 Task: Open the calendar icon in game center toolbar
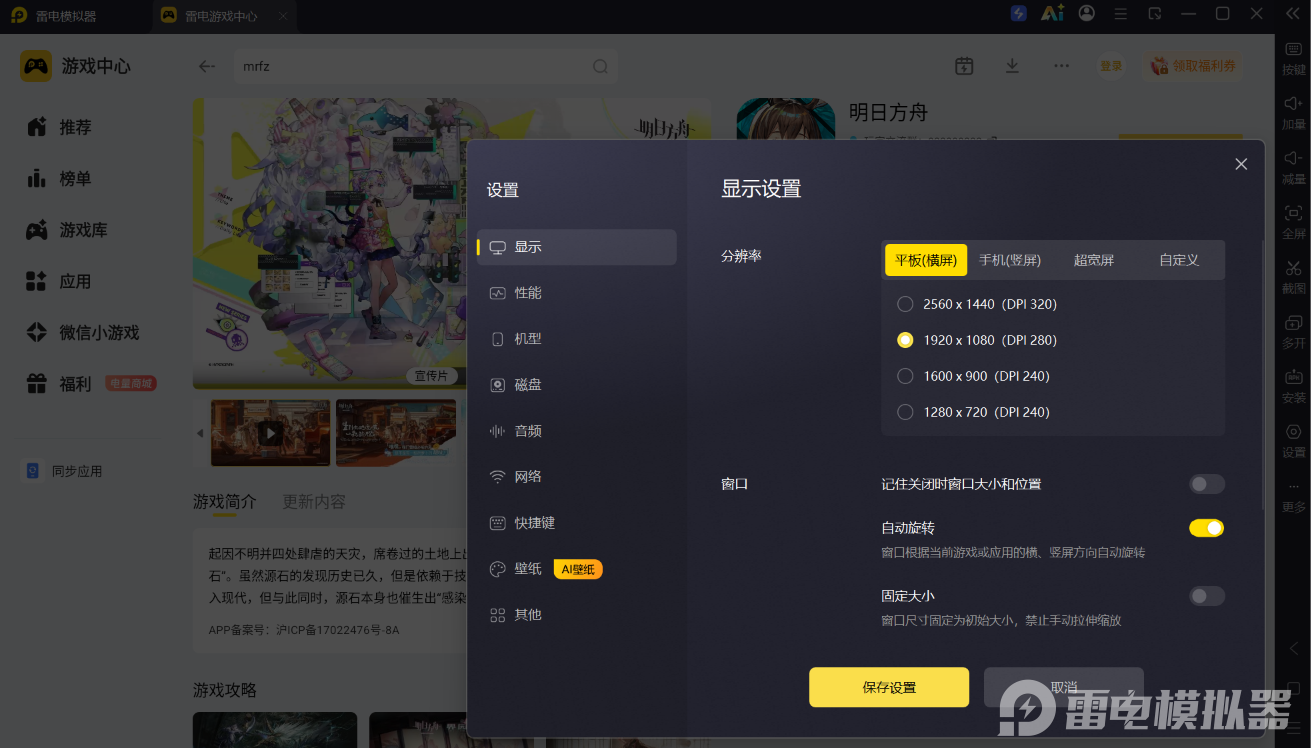point(964,66)
